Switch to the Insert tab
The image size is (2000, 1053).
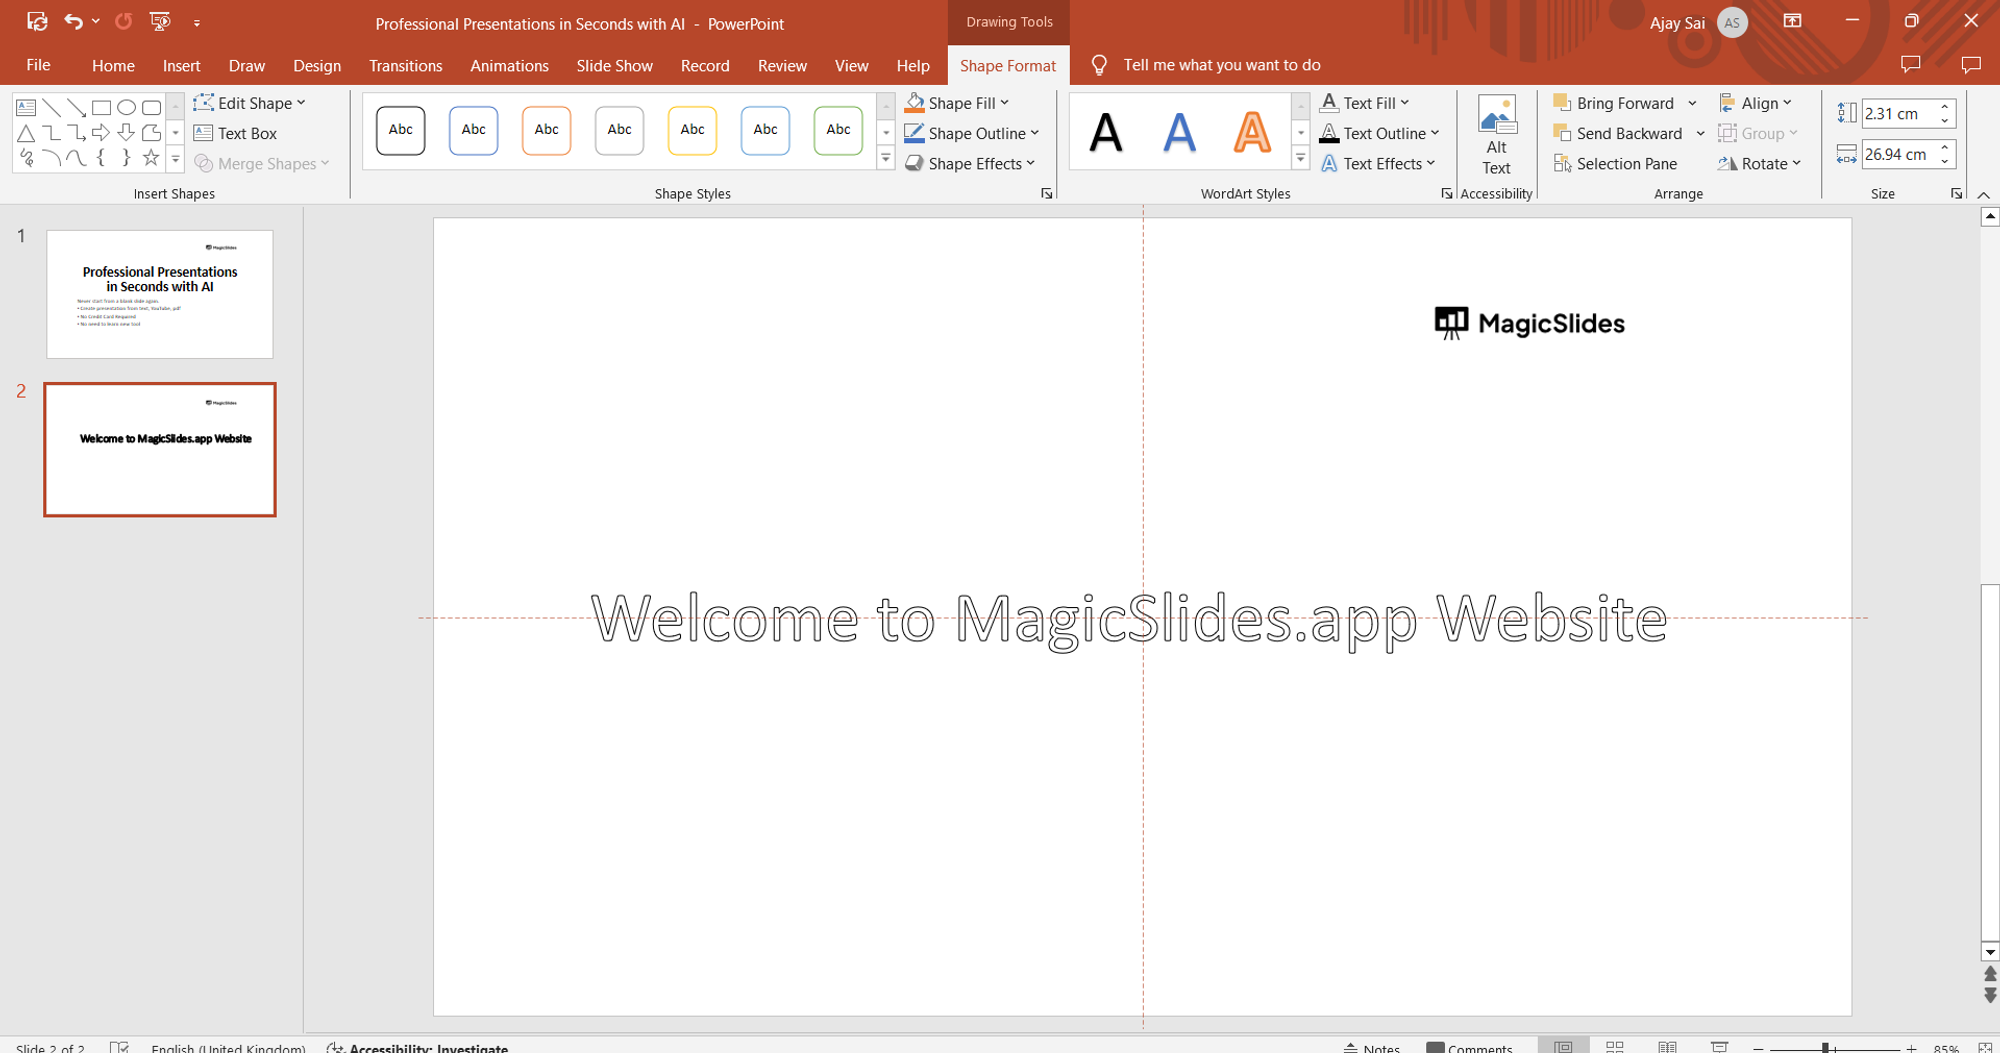point(181,65)
